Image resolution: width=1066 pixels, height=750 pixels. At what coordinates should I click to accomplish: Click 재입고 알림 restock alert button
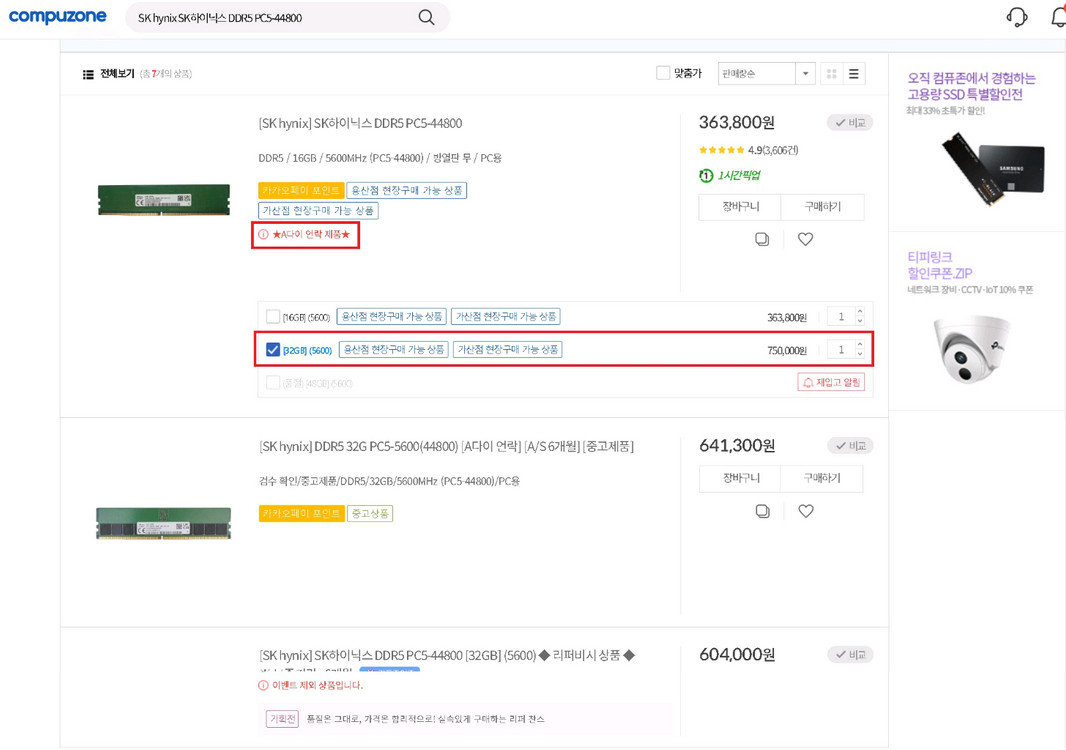831,382
